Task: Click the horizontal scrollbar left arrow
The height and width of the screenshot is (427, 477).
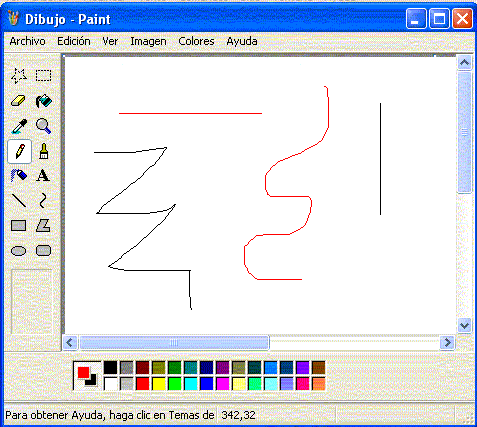Action: [x=70, y=342]
